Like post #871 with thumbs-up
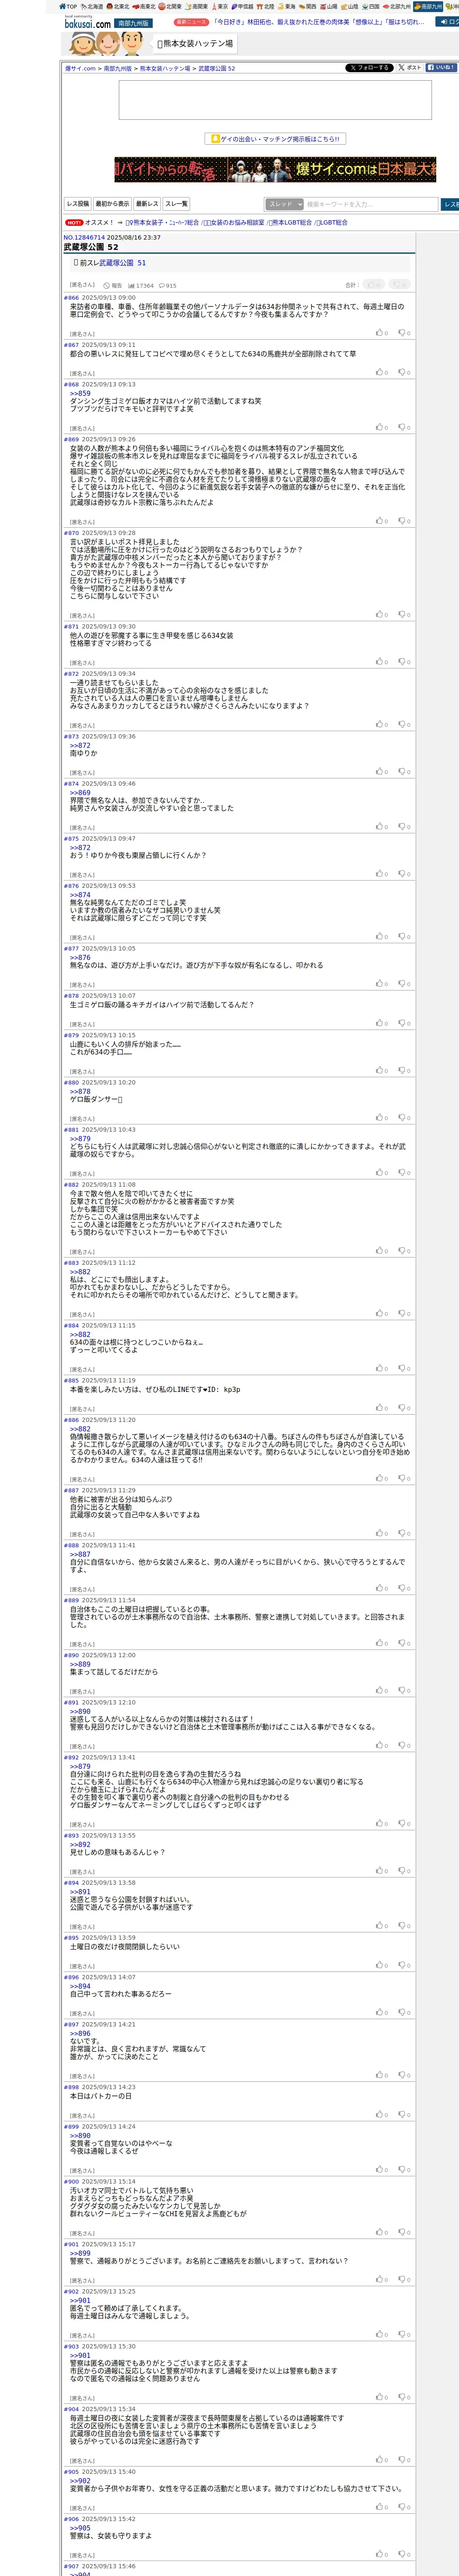 (382, 661)
